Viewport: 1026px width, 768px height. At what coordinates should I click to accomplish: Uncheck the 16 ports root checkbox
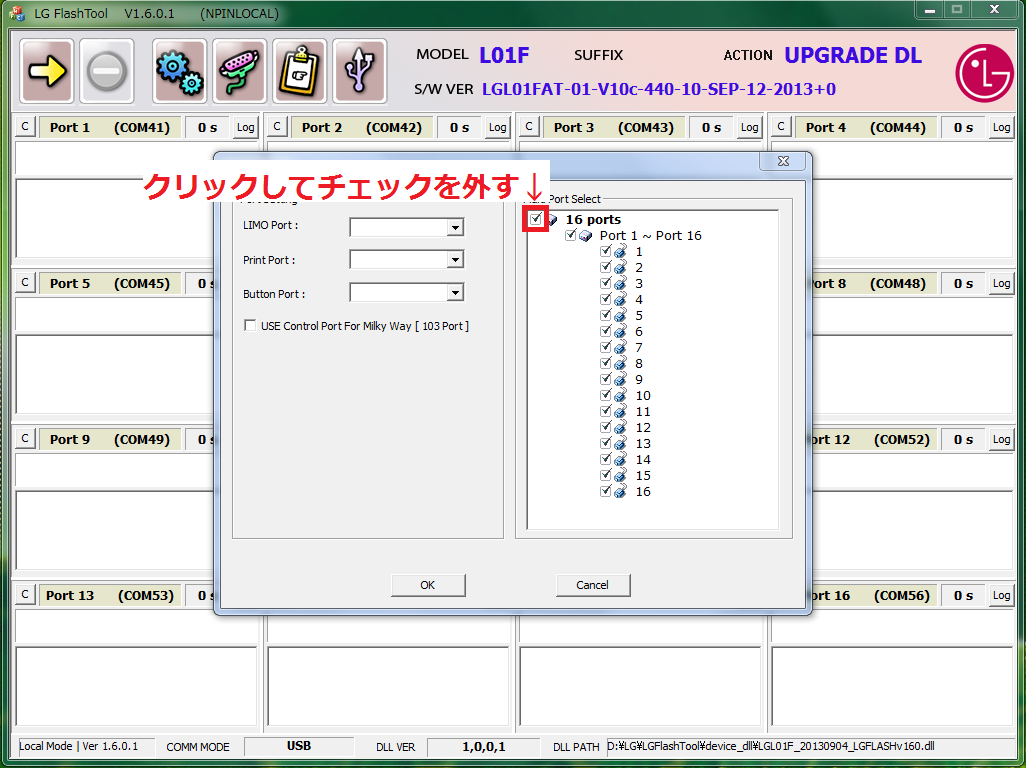tap(535, 218)
